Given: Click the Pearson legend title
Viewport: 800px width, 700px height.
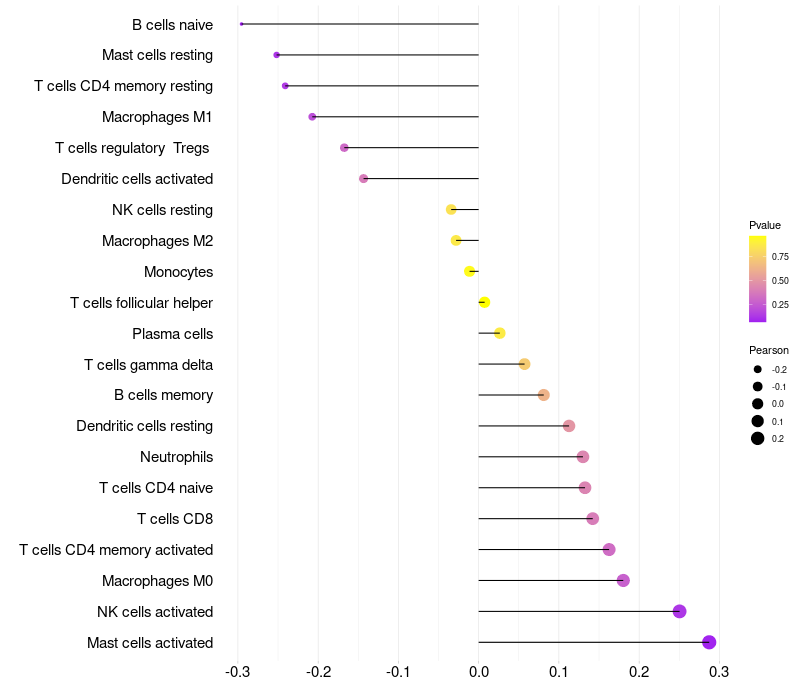Looking at the screenshot, I should [x=769, y=350].
